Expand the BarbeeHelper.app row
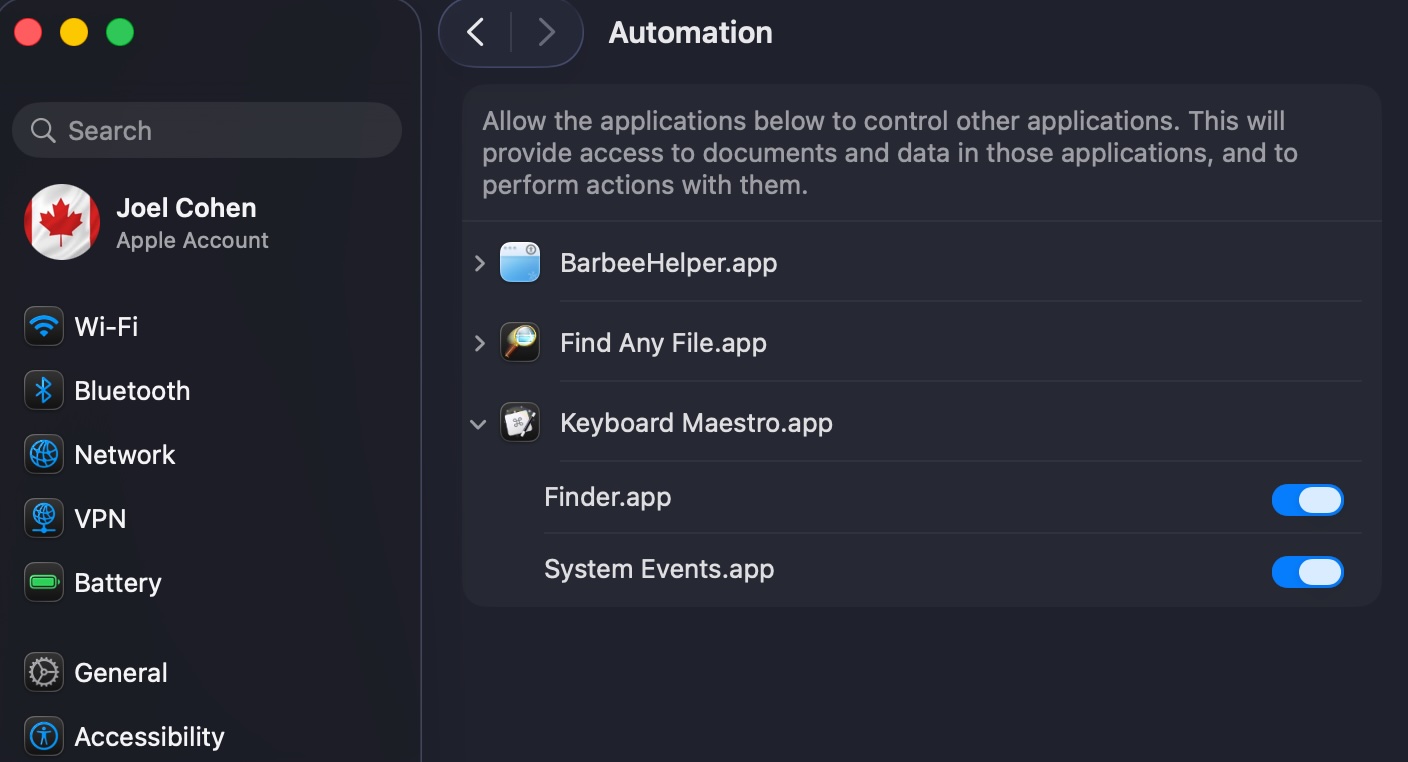The height and width of the screenshot is (762, 1408). point(480,263)
